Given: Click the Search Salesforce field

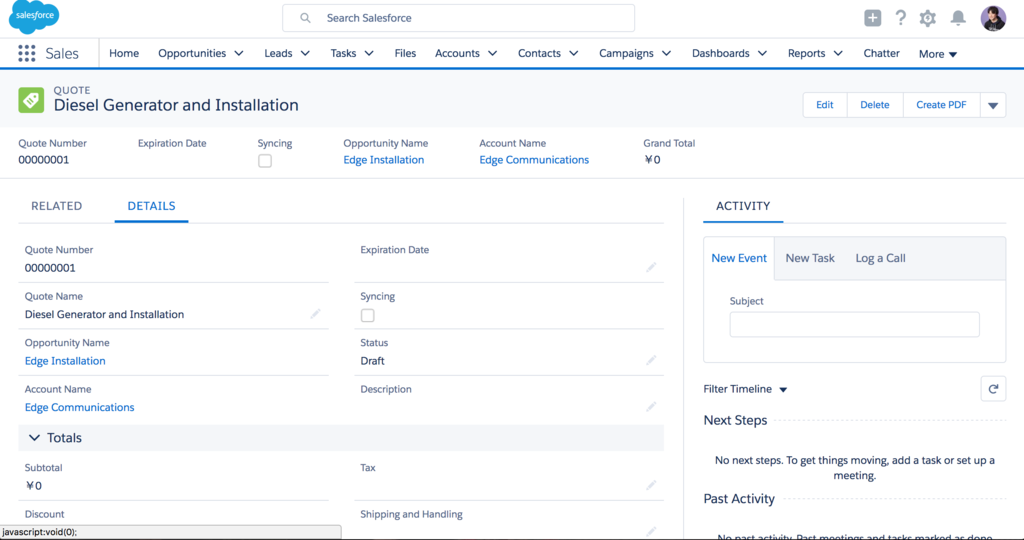Looking at the screenshot, I should click(x=458, y=18).
